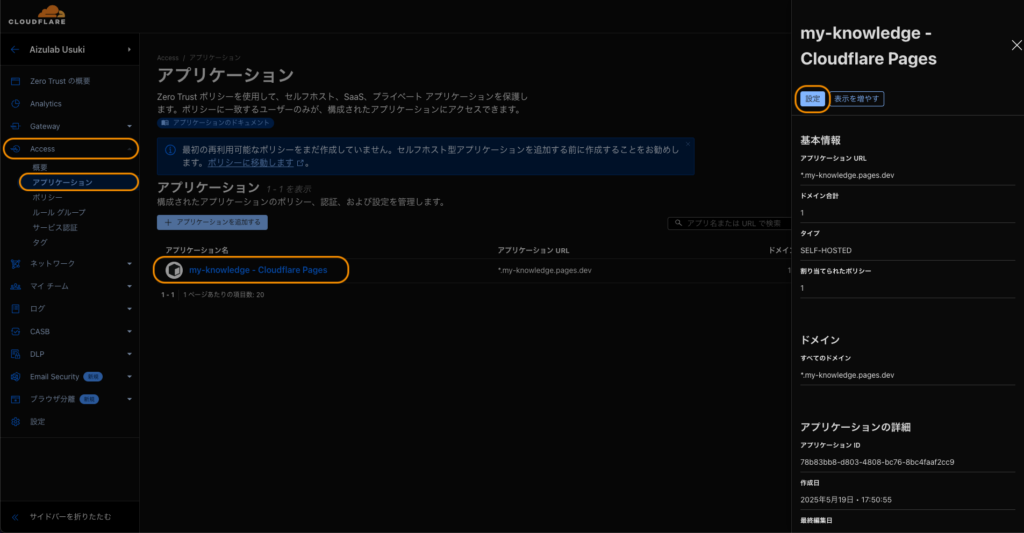The image size is (1024, 533).
Task: Expand the ログ menu chevron
Action: (129, 309)
